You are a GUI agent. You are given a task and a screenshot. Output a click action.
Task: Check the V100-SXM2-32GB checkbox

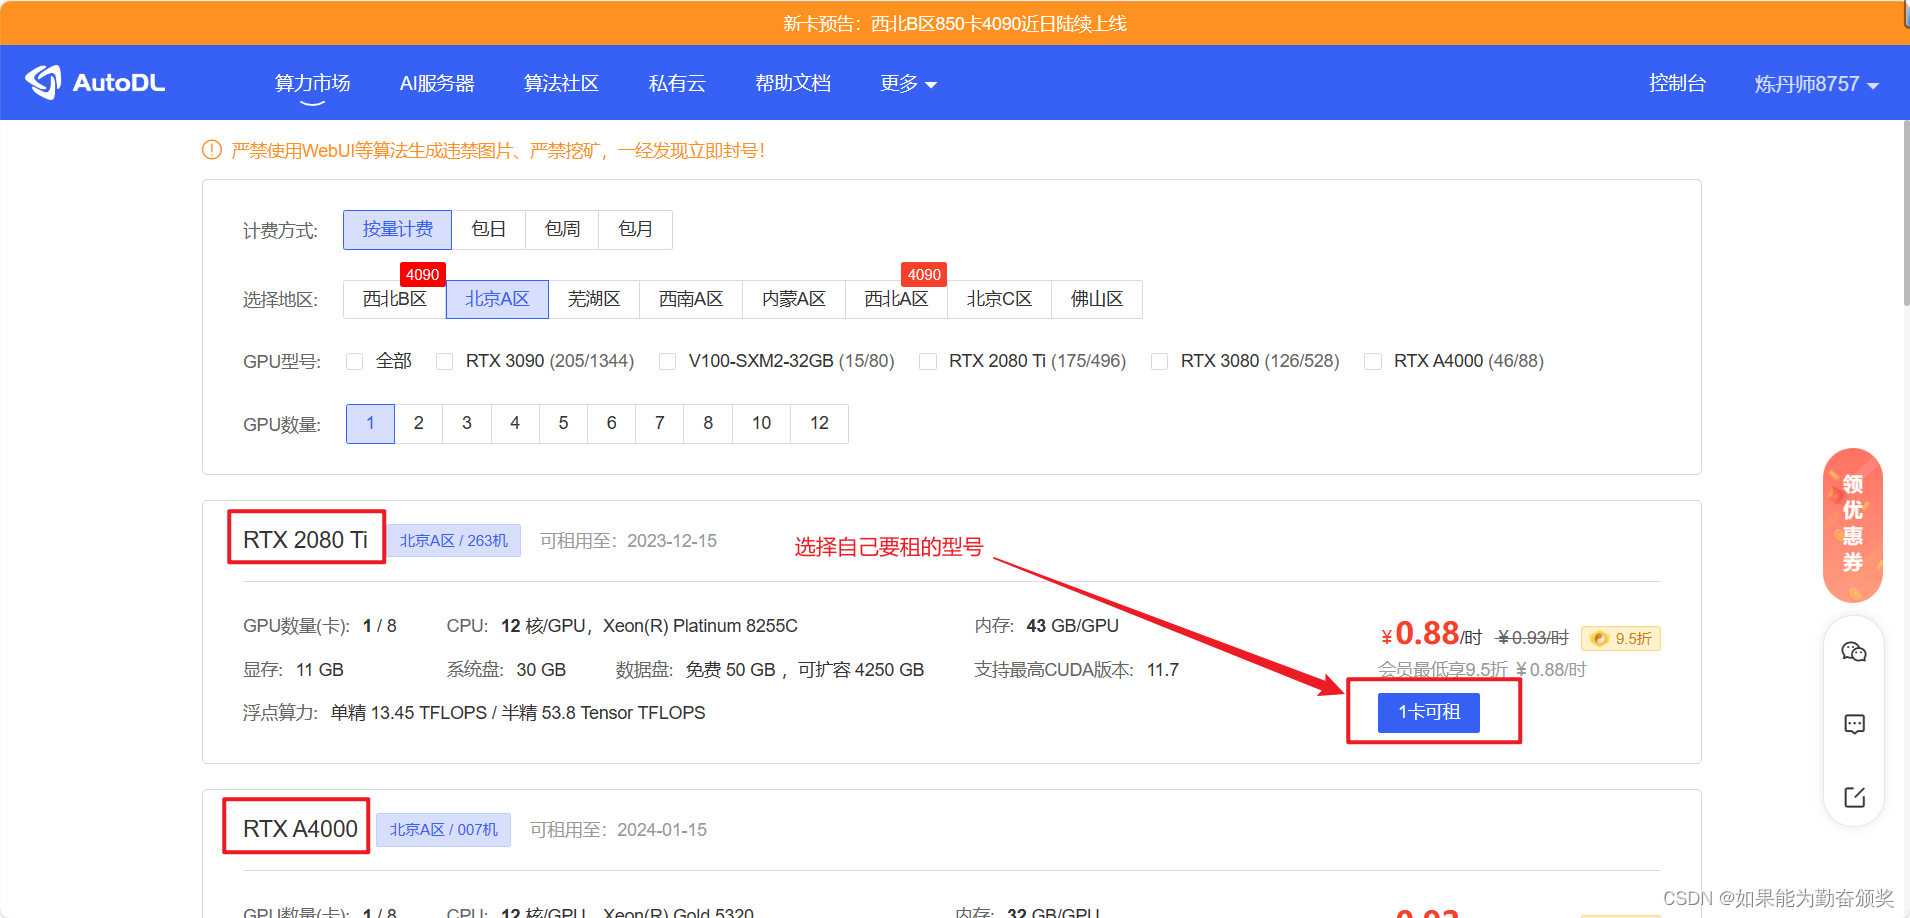click(667, 361)
